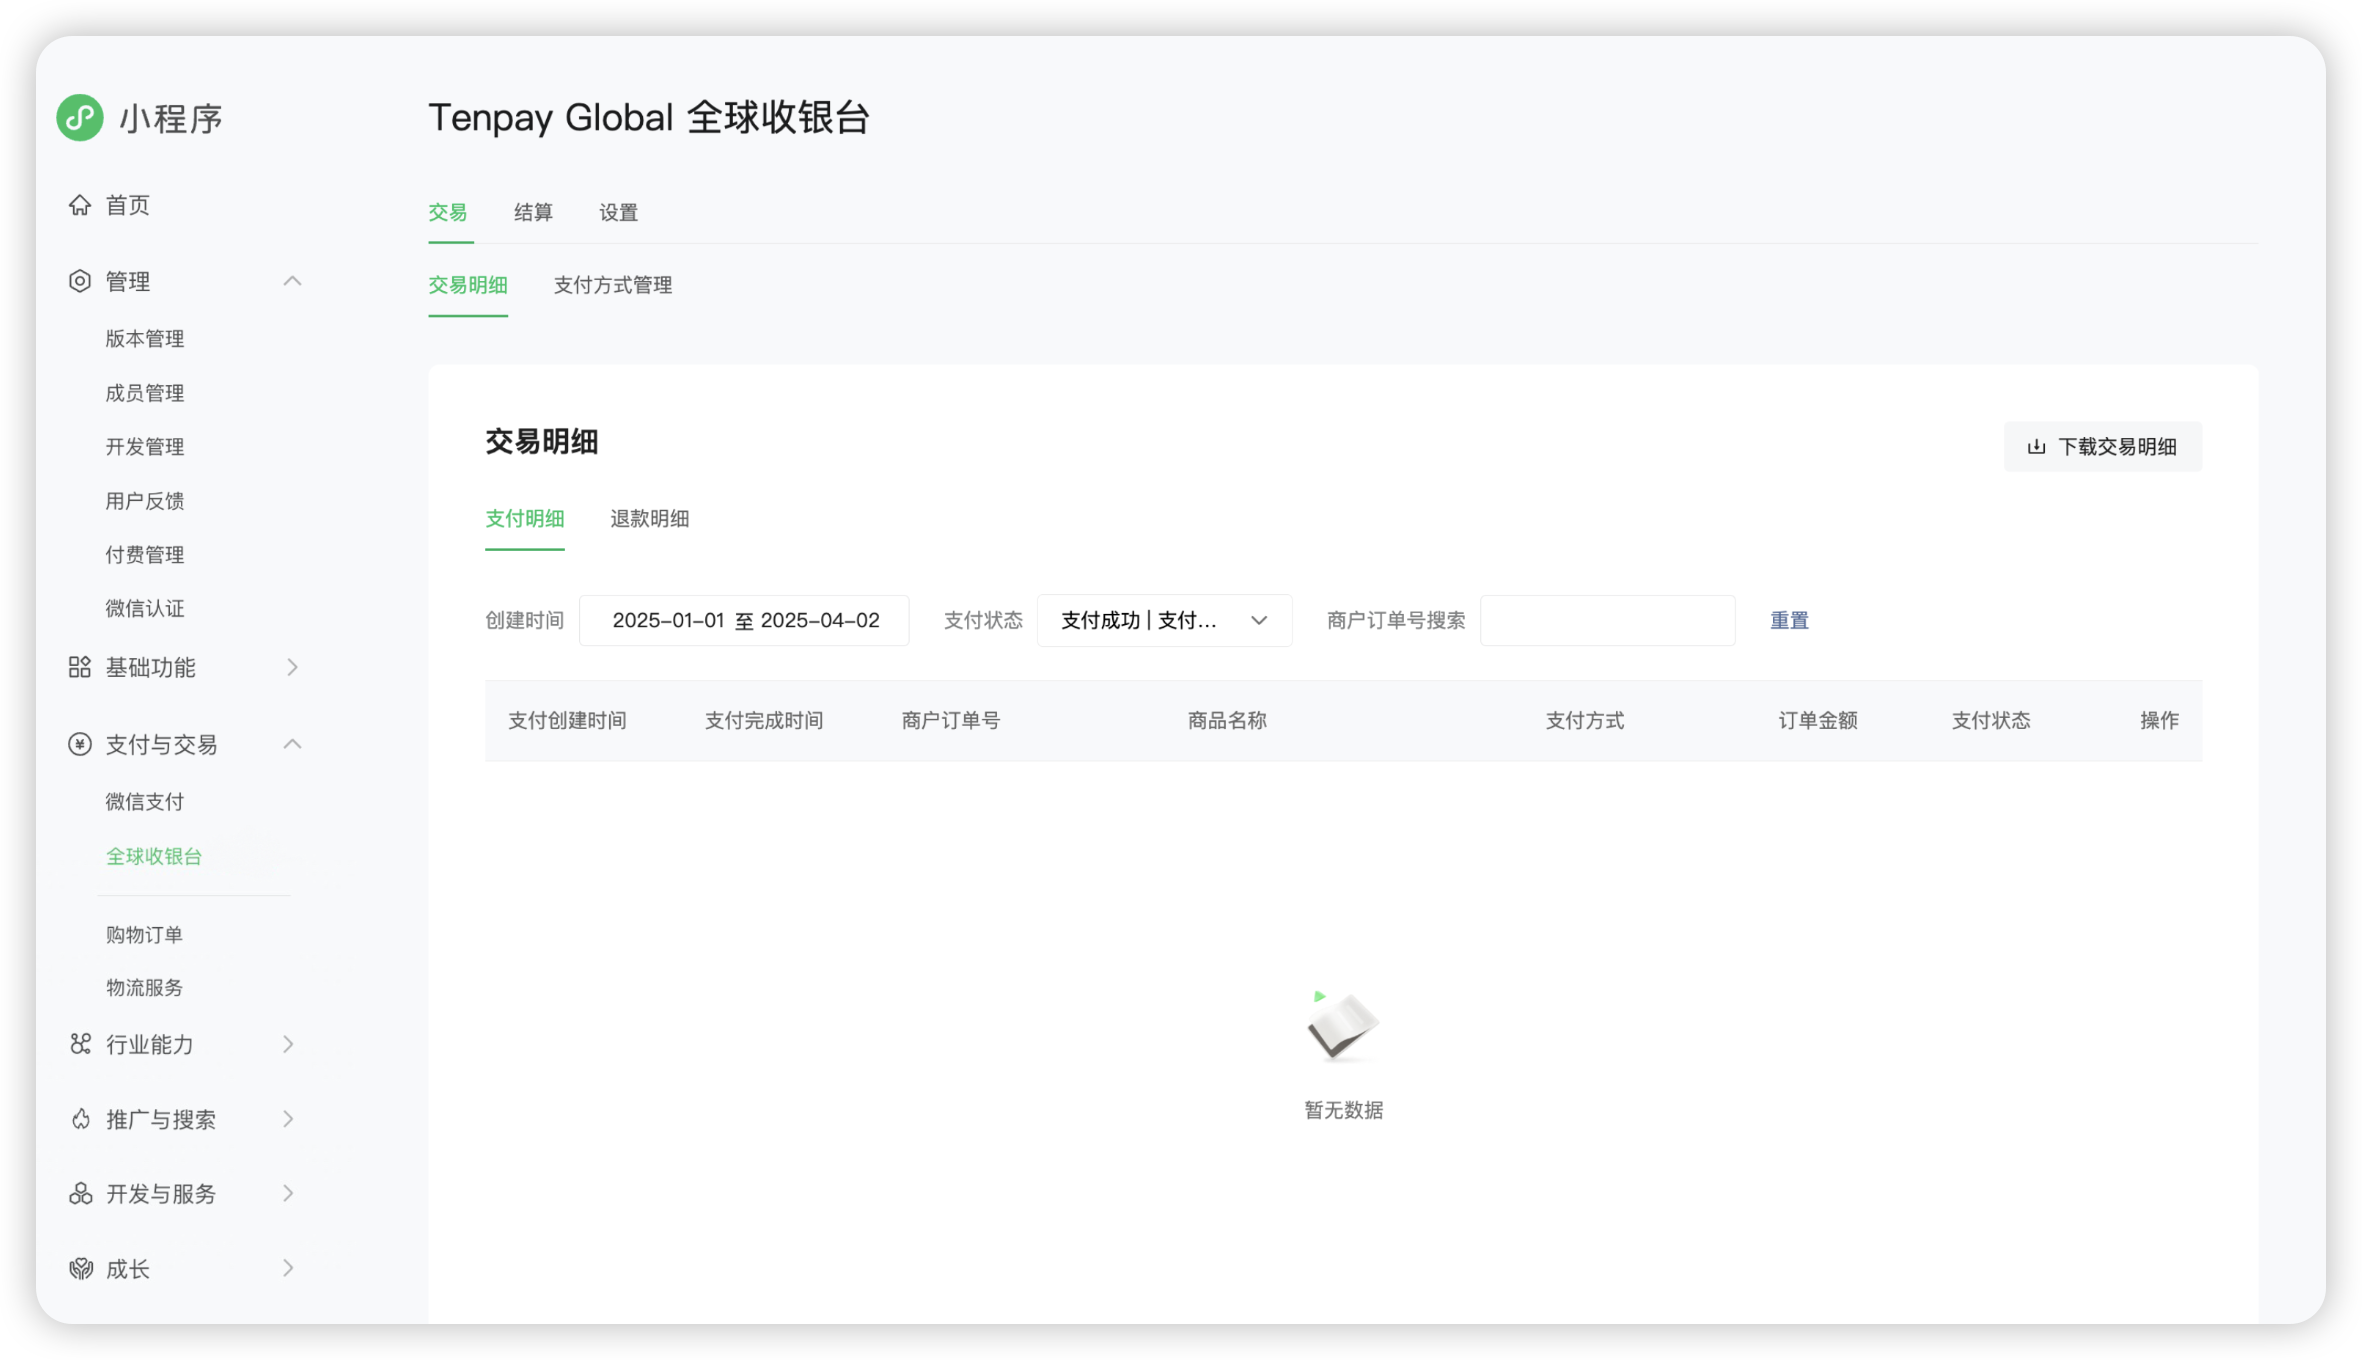Click the 创建时间 date range field
2362x1360 pixels.
(745, 621)
